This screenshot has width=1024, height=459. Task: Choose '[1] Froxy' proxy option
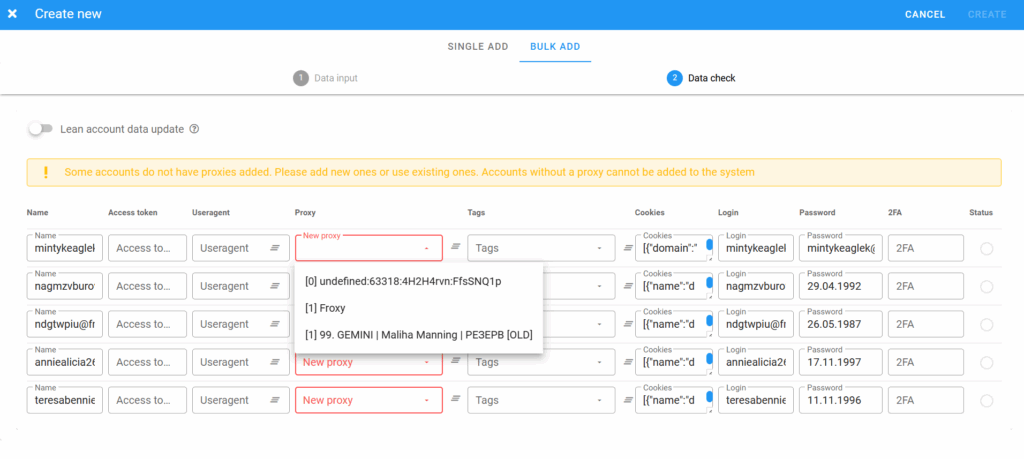pos(419,308)
